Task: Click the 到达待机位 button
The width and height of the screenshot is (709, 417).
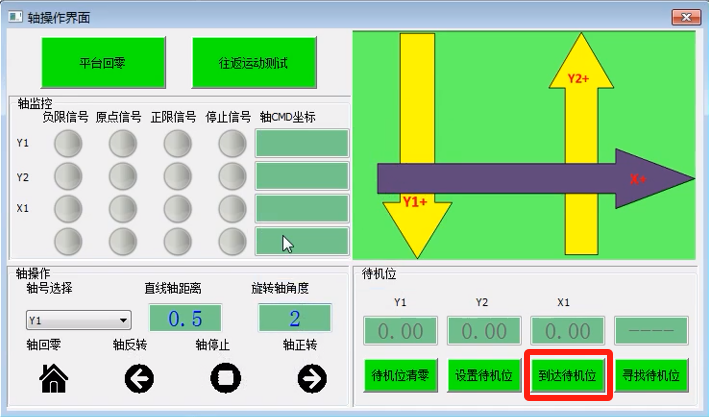Action: (568, 377)
